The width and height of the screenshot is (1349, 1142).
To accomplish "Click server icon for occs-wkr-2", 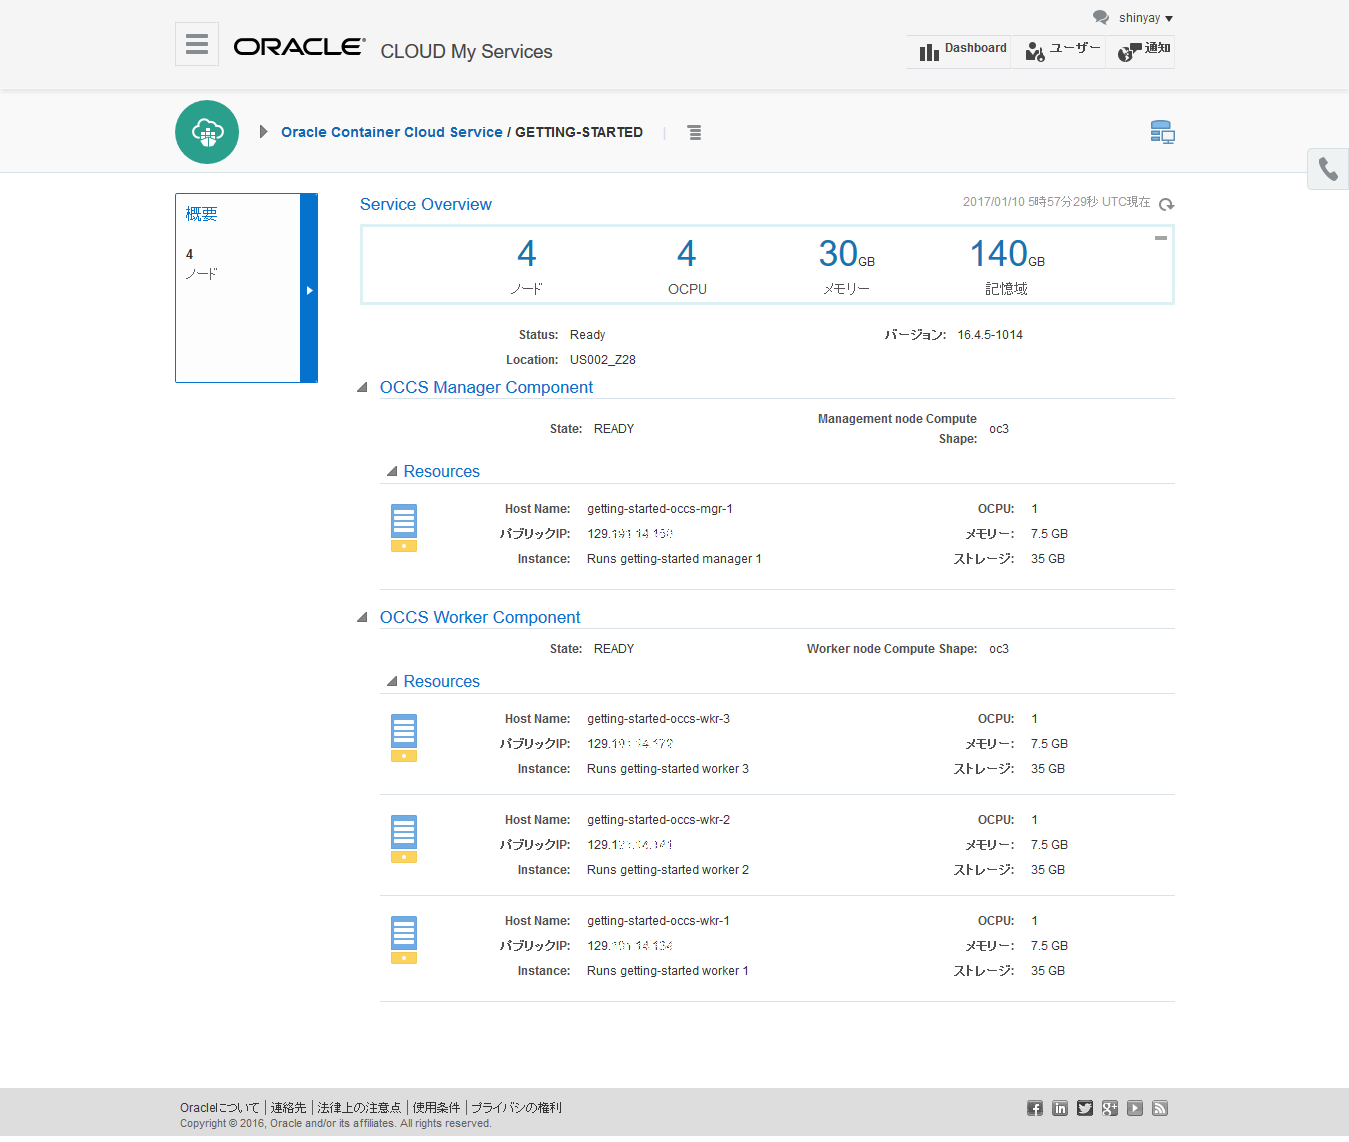I will (404, 839).
